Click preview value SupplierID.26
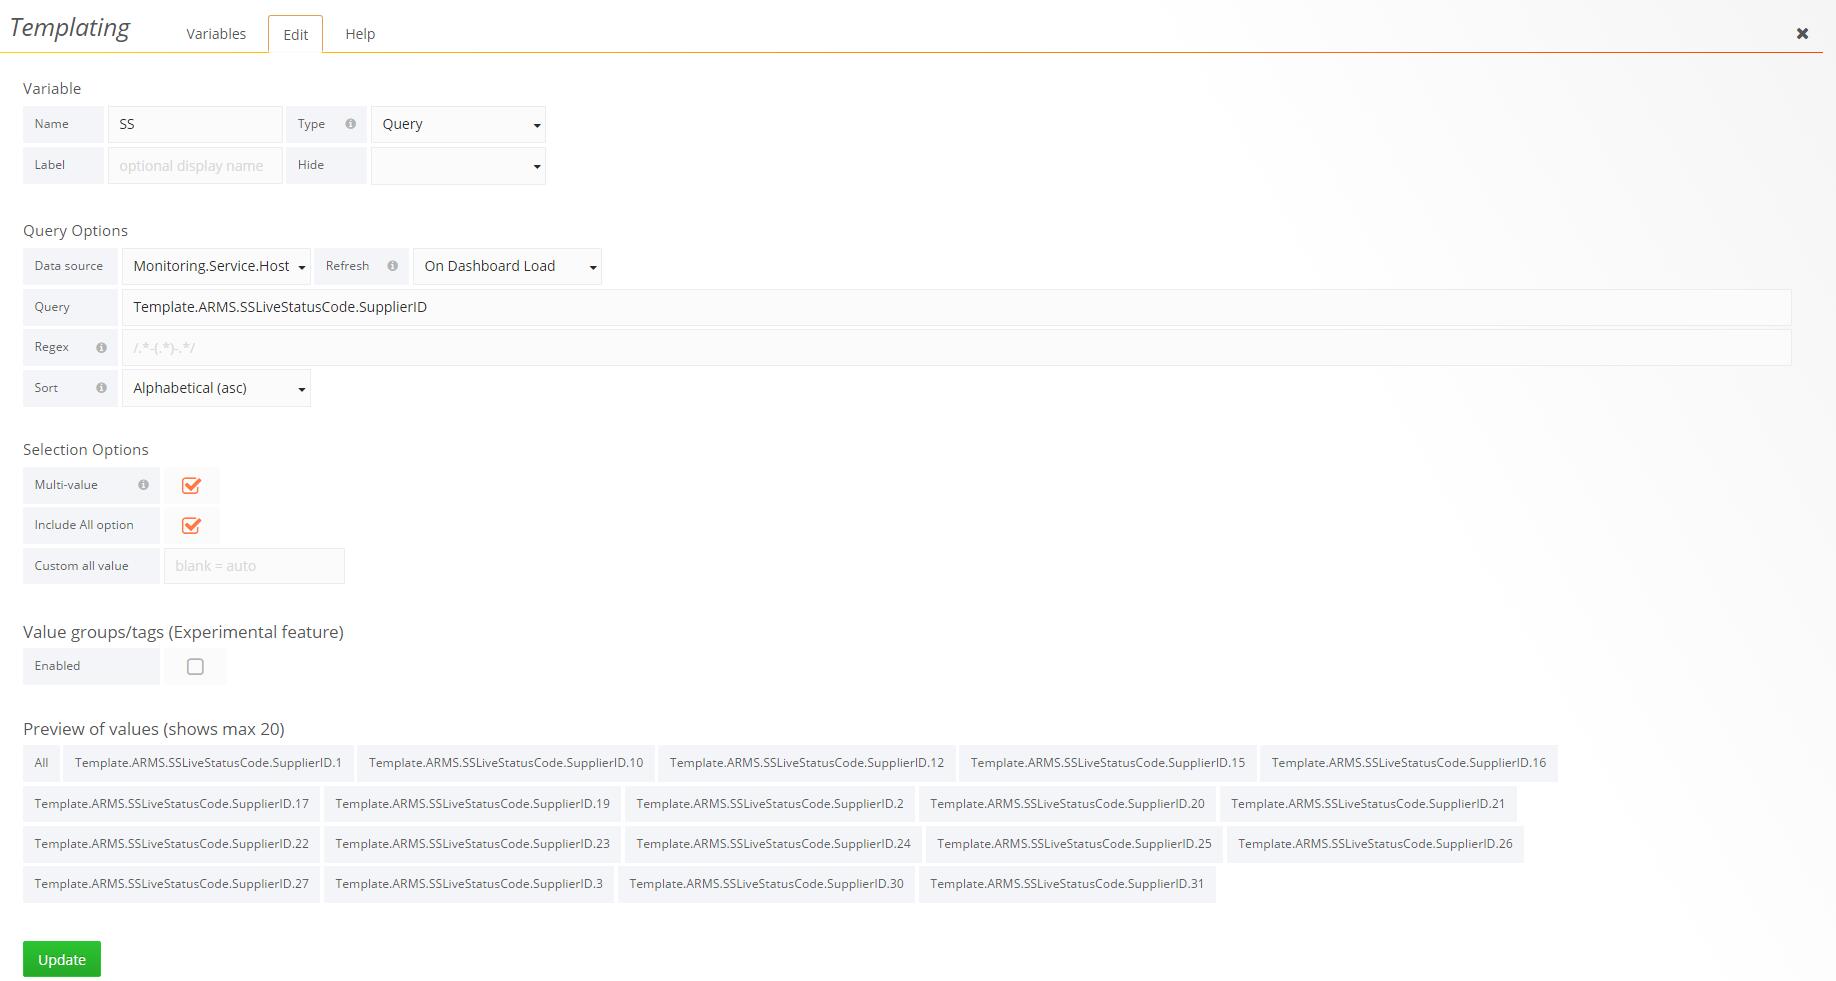The image size is (1836, 981). click(1375, 844)
